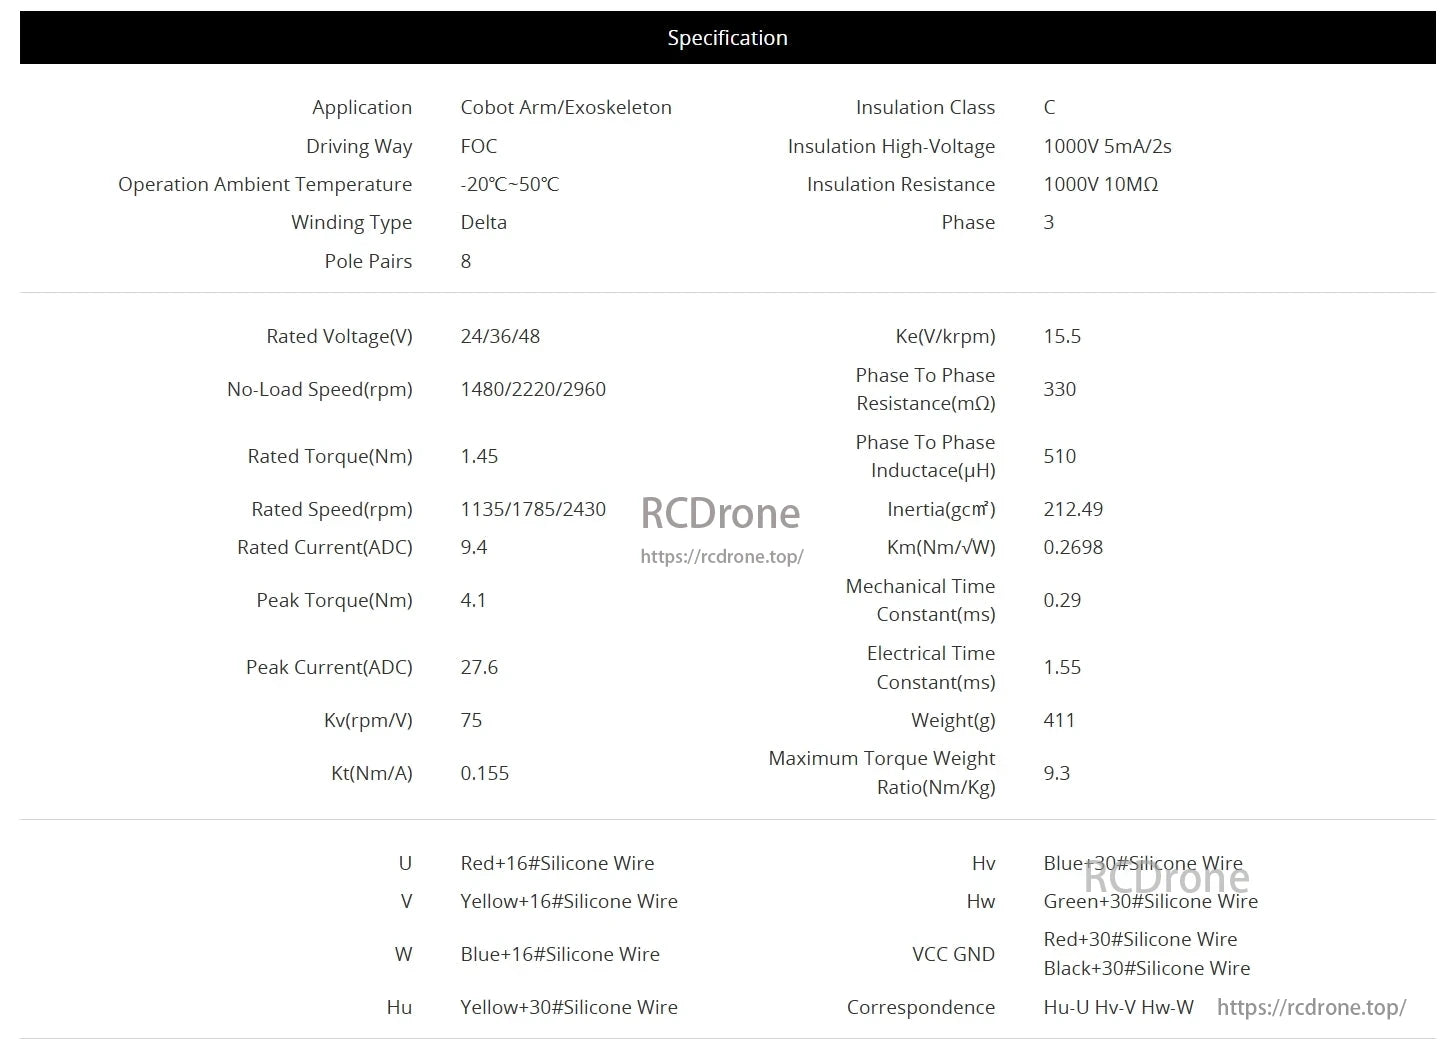Select the FOC driving way value
This screenshot has width=1443, height=1054.
[x=478, y=146]
